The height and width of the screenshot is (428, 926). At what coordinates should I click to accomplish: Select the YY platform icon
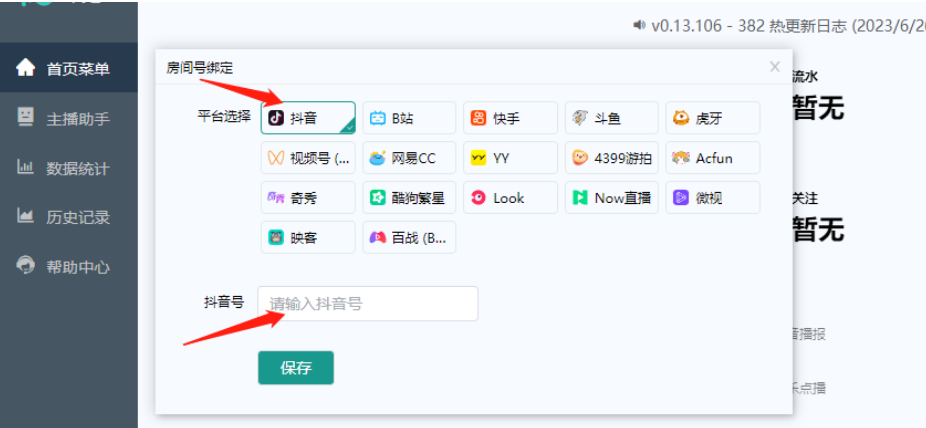510,158
